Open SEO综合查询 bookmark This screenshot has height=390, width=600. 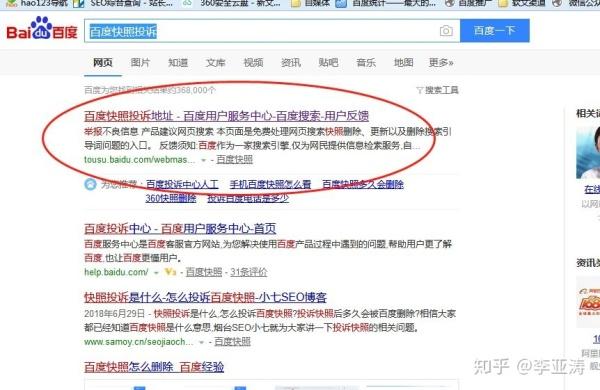tap(122, 3)
